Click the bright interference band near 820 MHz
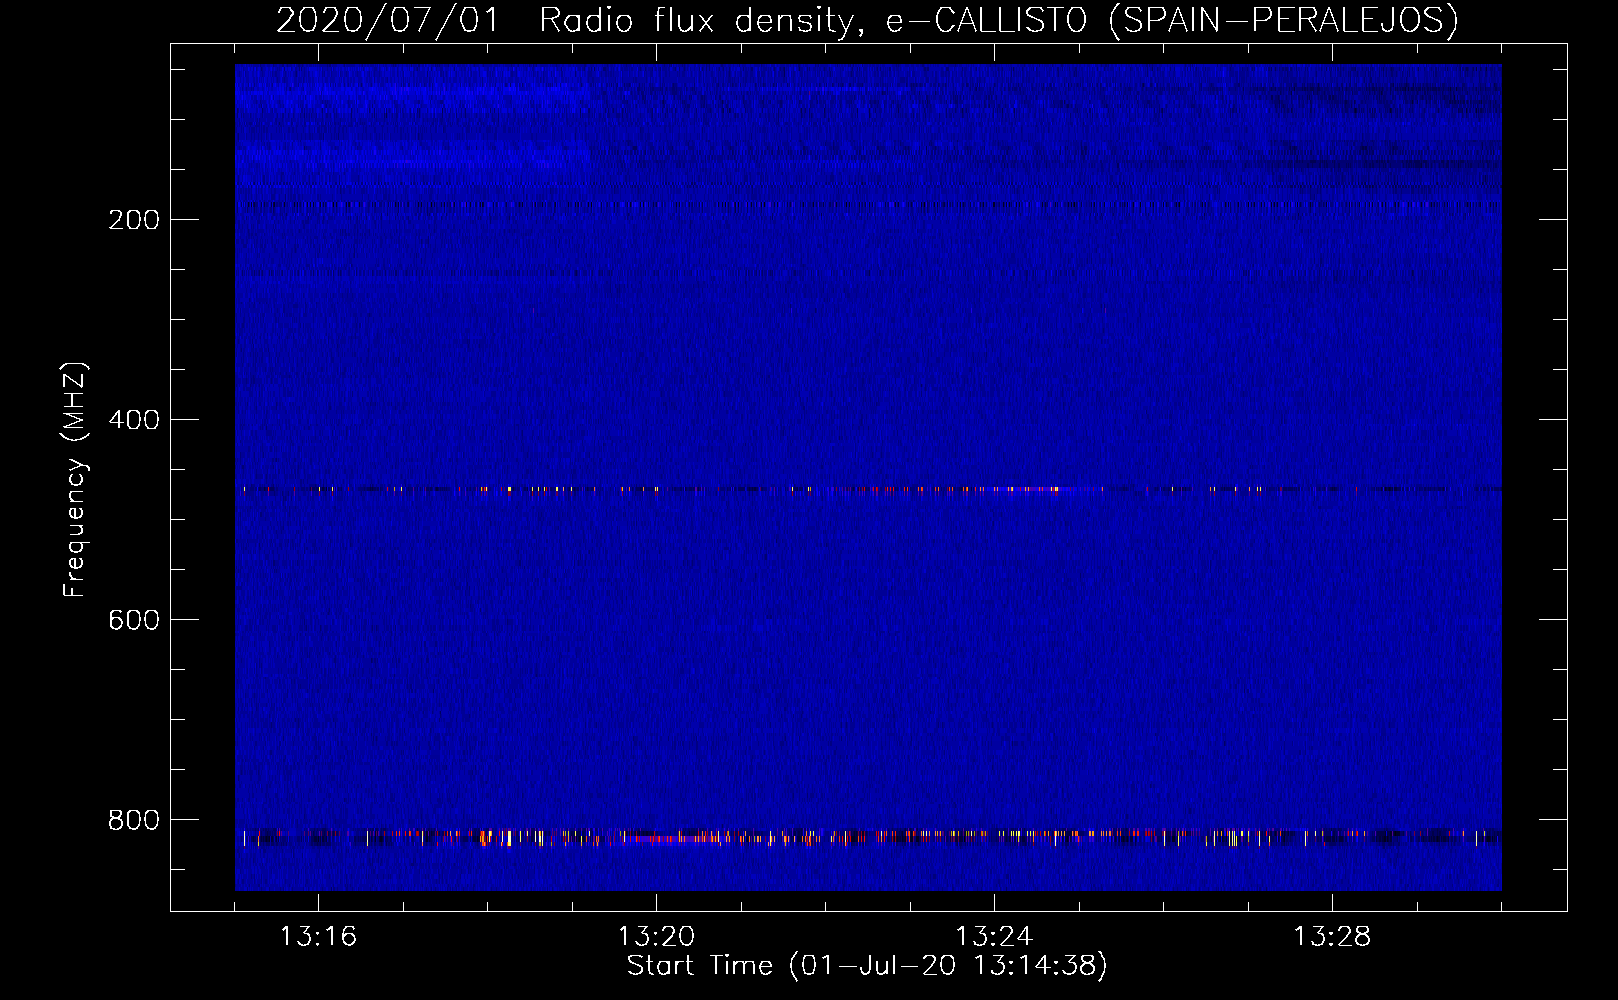The width and height of the screenshot is (1618, 1000). click(x=868, y=837)
